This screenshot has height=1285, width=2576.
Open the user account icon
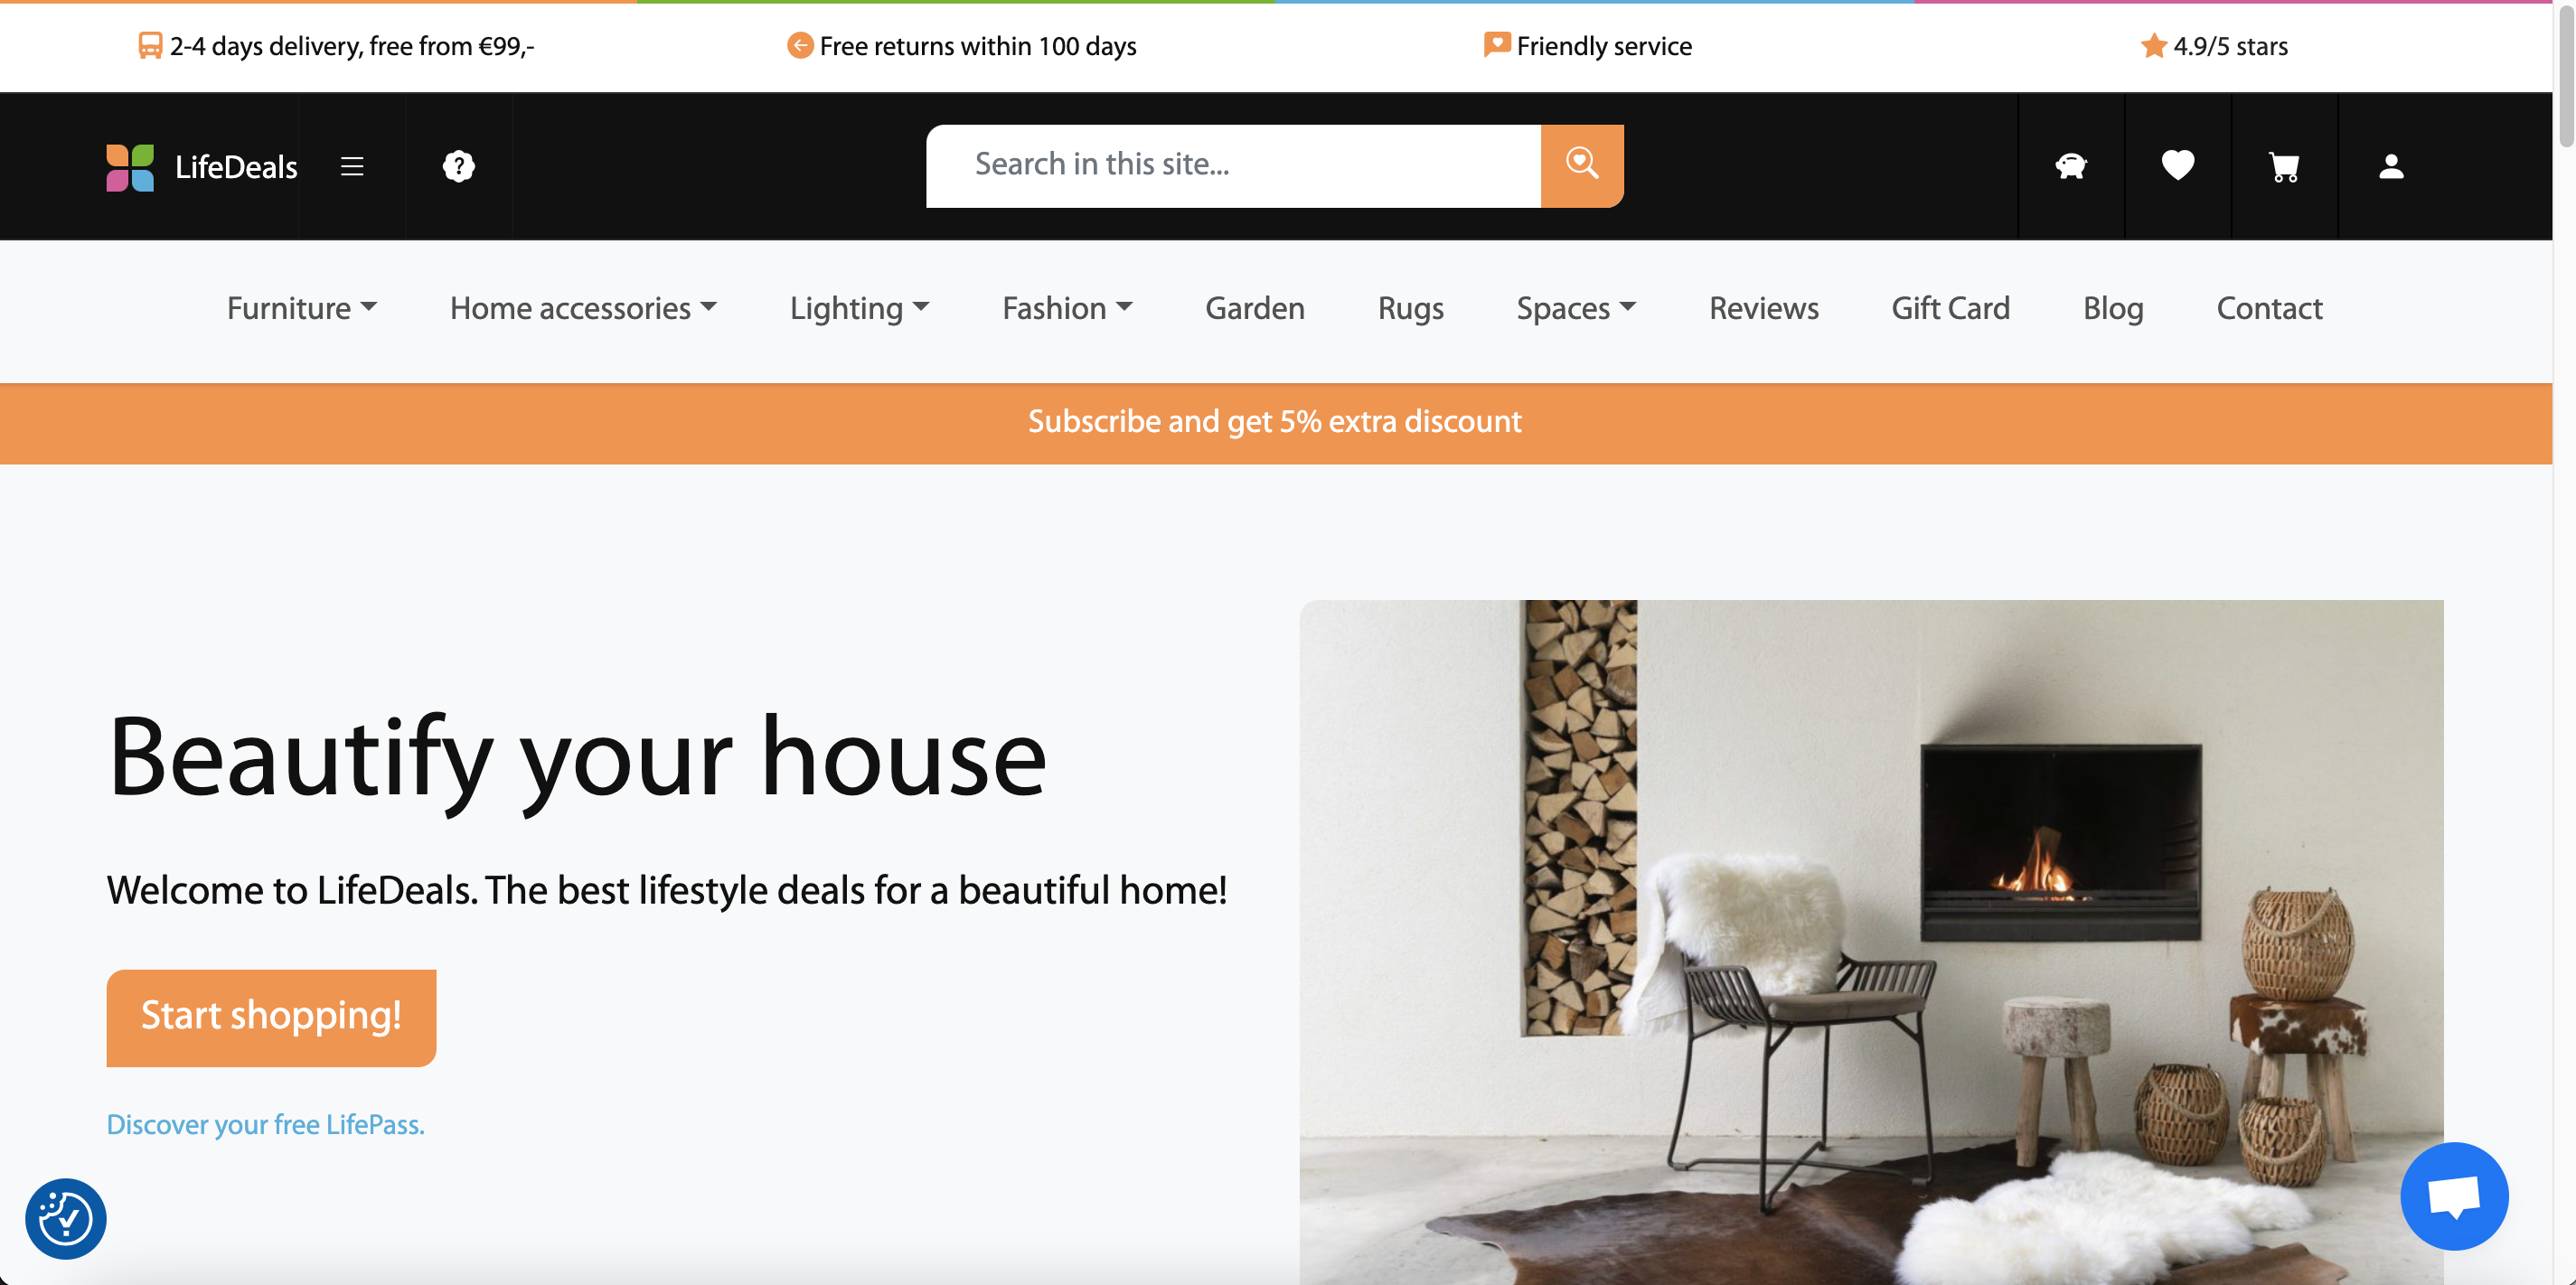tap(2390, 166)
